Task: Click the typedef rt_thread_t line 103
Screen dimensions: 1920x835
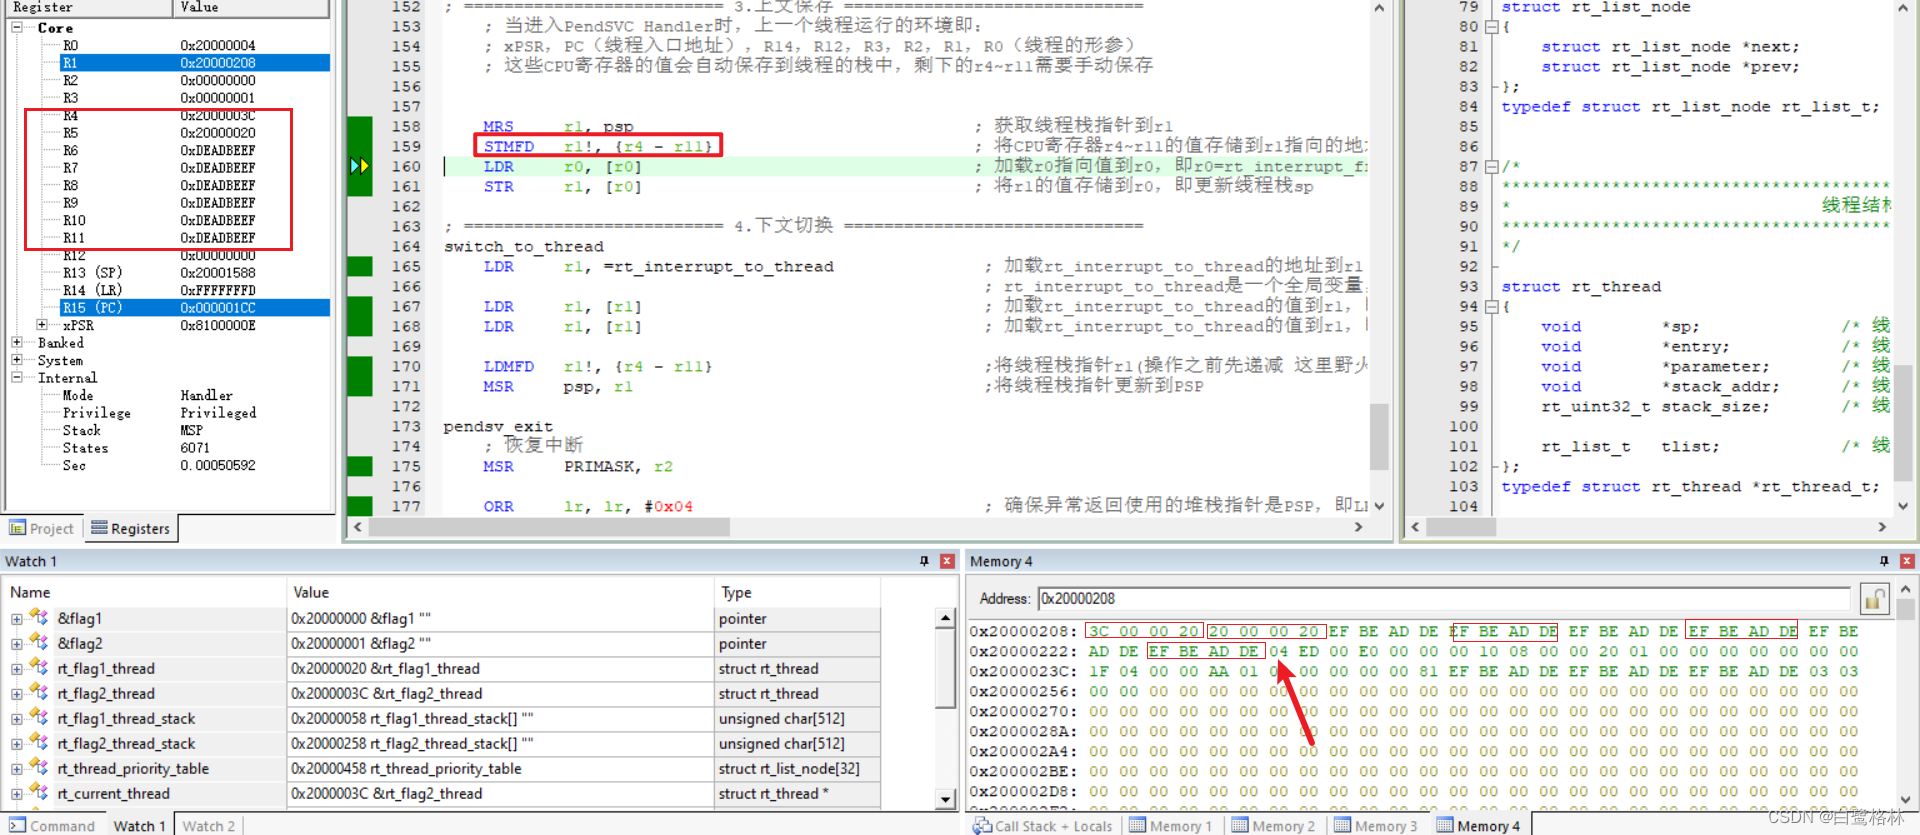Action: pyautogui.click(x=1690, y=487)
